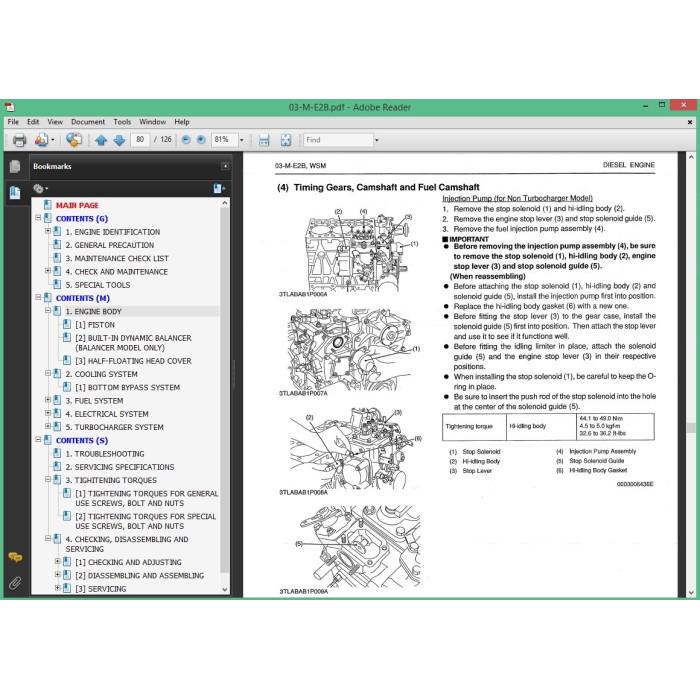Viewport: 700px width, 700px height.
Task: Go to next page with down arrow
Action: [119, 140]
